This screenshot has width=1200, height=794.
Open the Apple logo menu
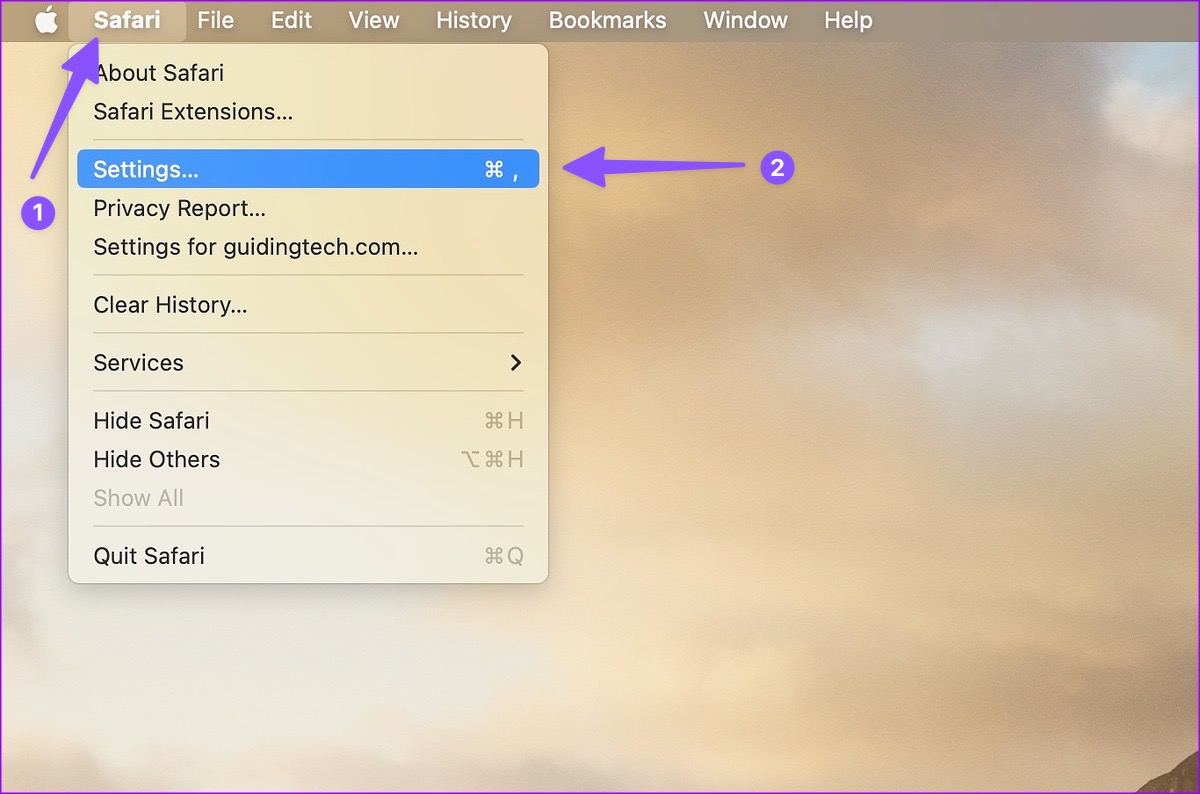click(x=46, y=20)
